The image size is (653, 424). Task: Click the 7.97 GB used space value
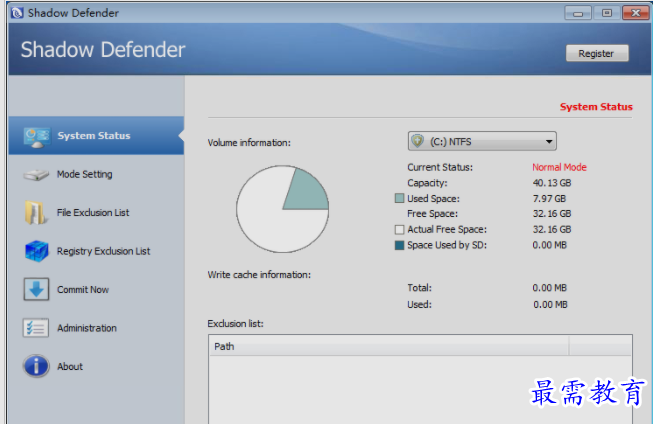[549, 199]
